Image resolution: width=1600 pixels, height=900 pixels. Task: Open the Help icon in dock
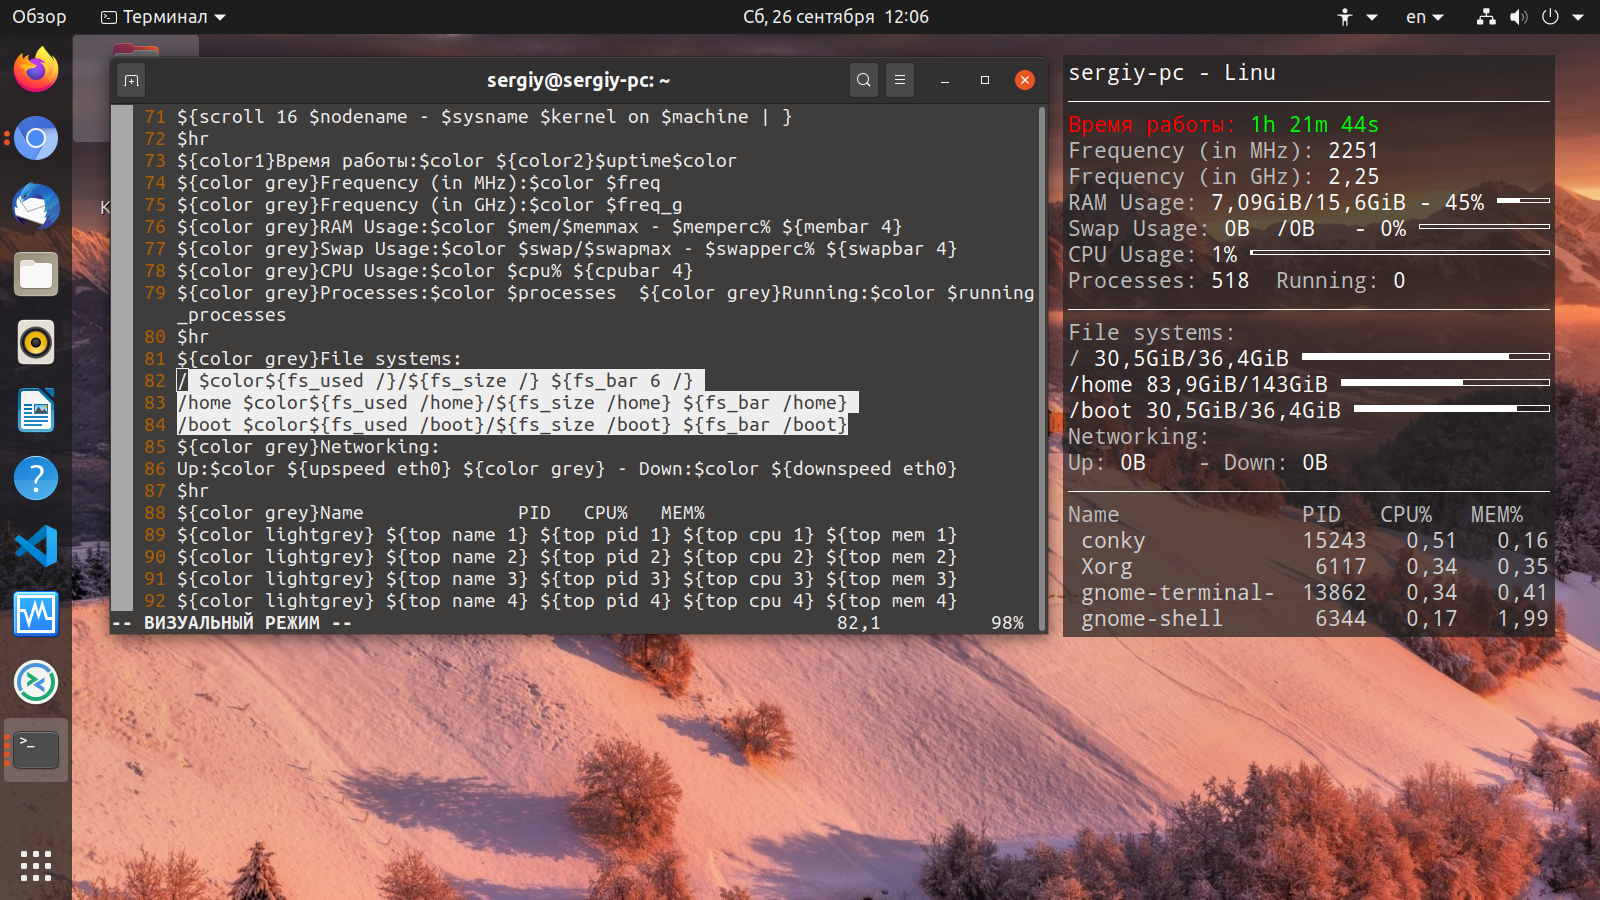pos(36,478)
